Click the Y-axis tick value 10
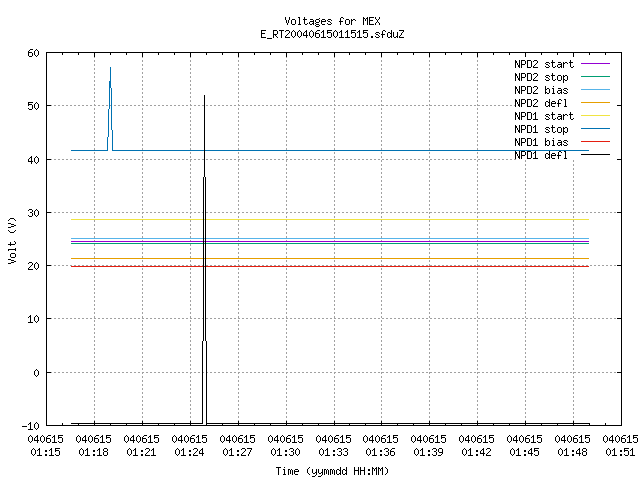Screen dimensions: 640x480 (x=33, y=319)
